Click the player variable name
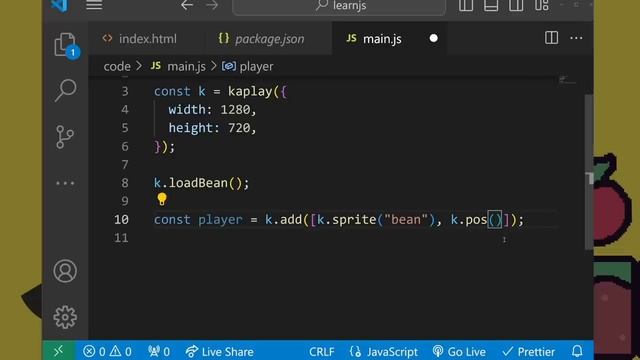Screen dimensions: 640x360 click(x=220, y=220)
